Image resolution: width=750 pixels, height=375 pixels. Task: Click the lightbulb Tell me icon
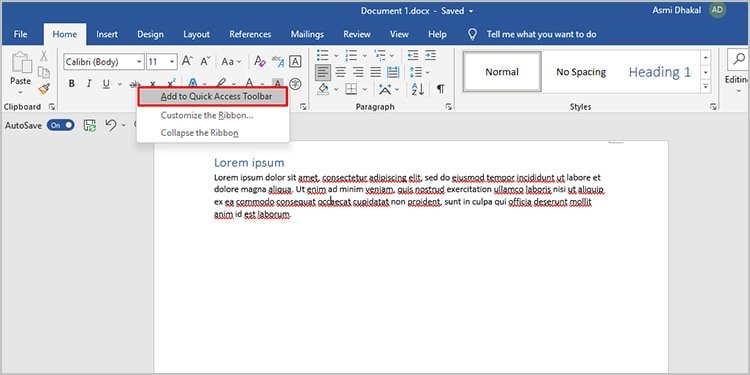pos(473,34)
